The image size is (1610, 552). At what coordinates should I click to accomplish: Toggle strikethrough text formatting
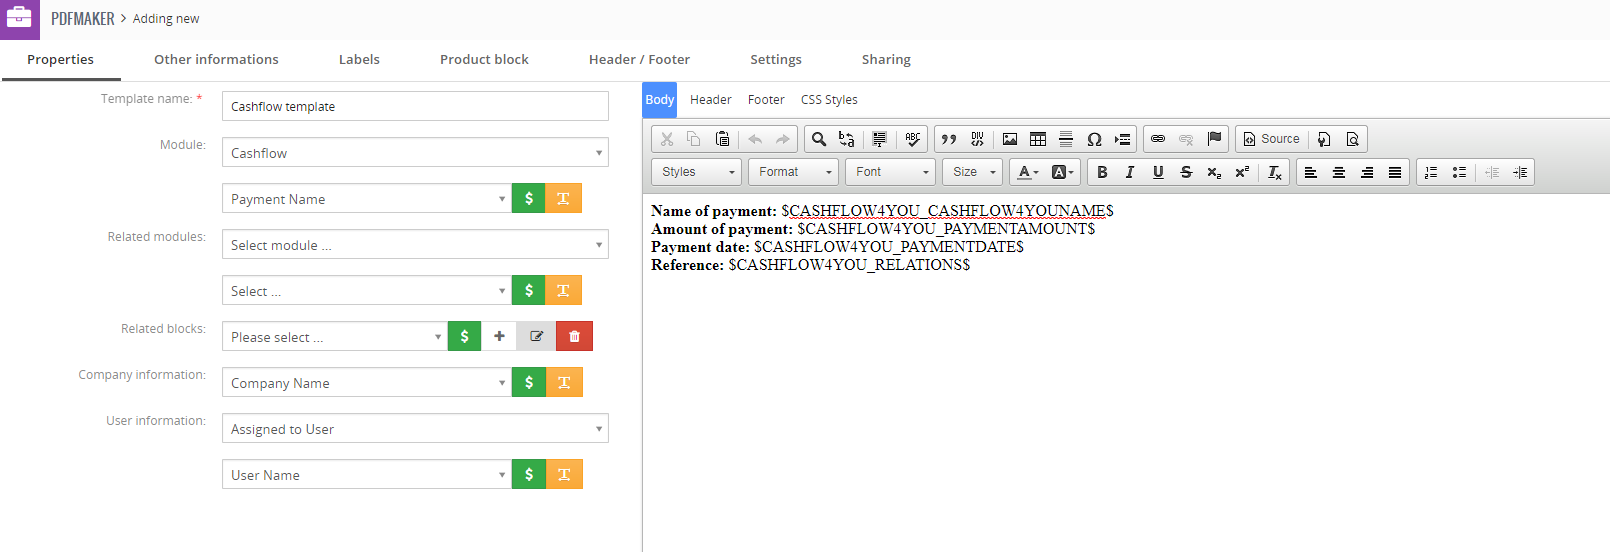[x=1186, y=172]
